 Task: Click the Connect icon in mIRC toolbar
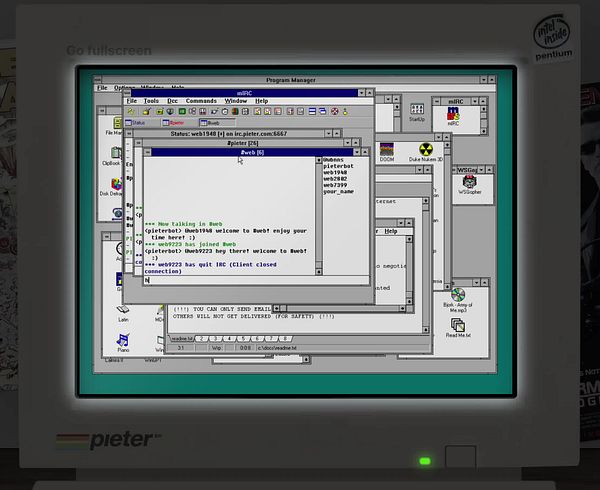(x=131, y=112)
